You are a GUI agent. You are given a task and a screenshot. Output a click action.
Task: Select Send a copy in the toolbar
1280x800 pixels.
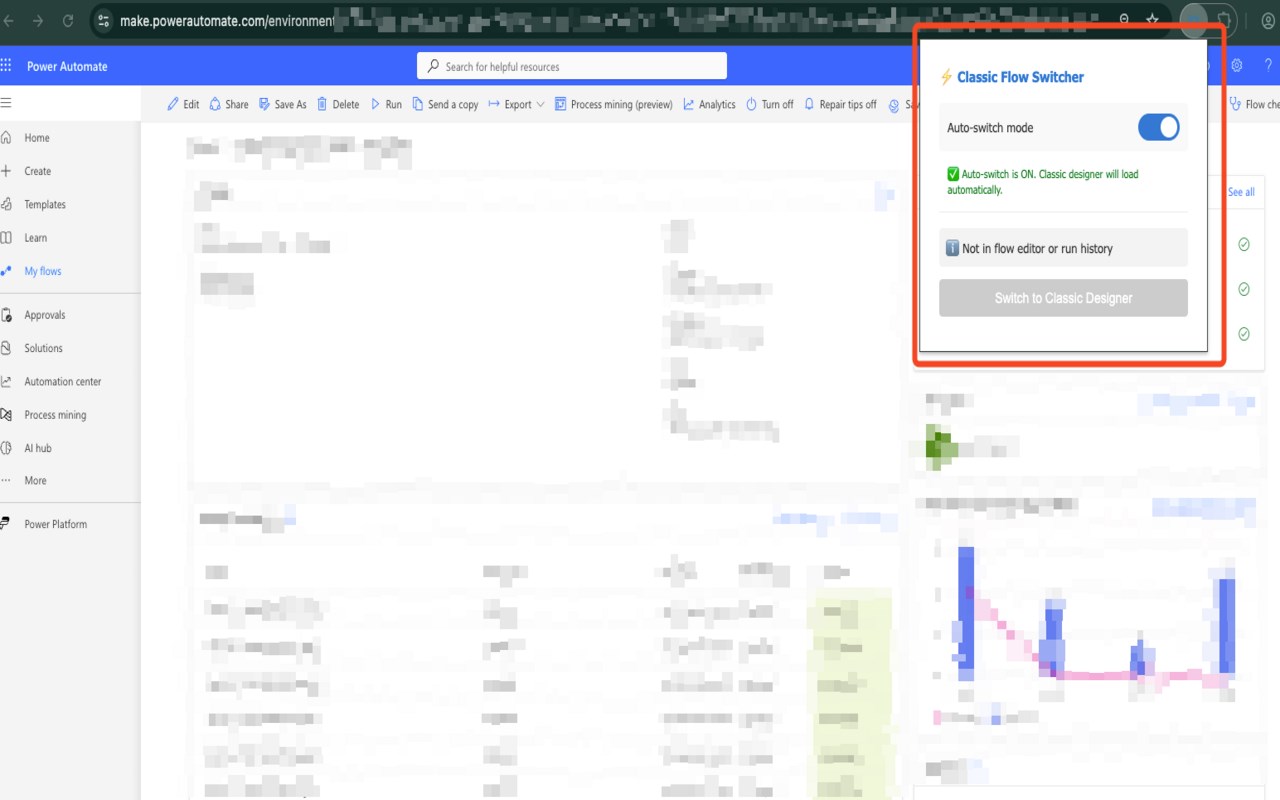pyautogui.click(x=445, y=104)
